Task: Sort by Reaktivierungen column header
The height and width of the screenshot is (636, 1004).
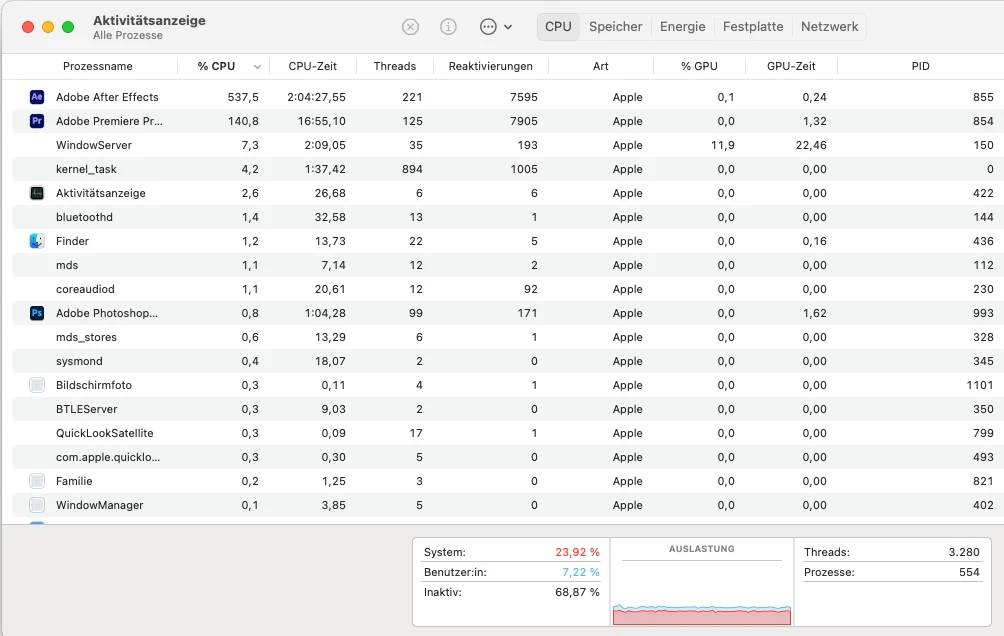Action: (490, 66)
